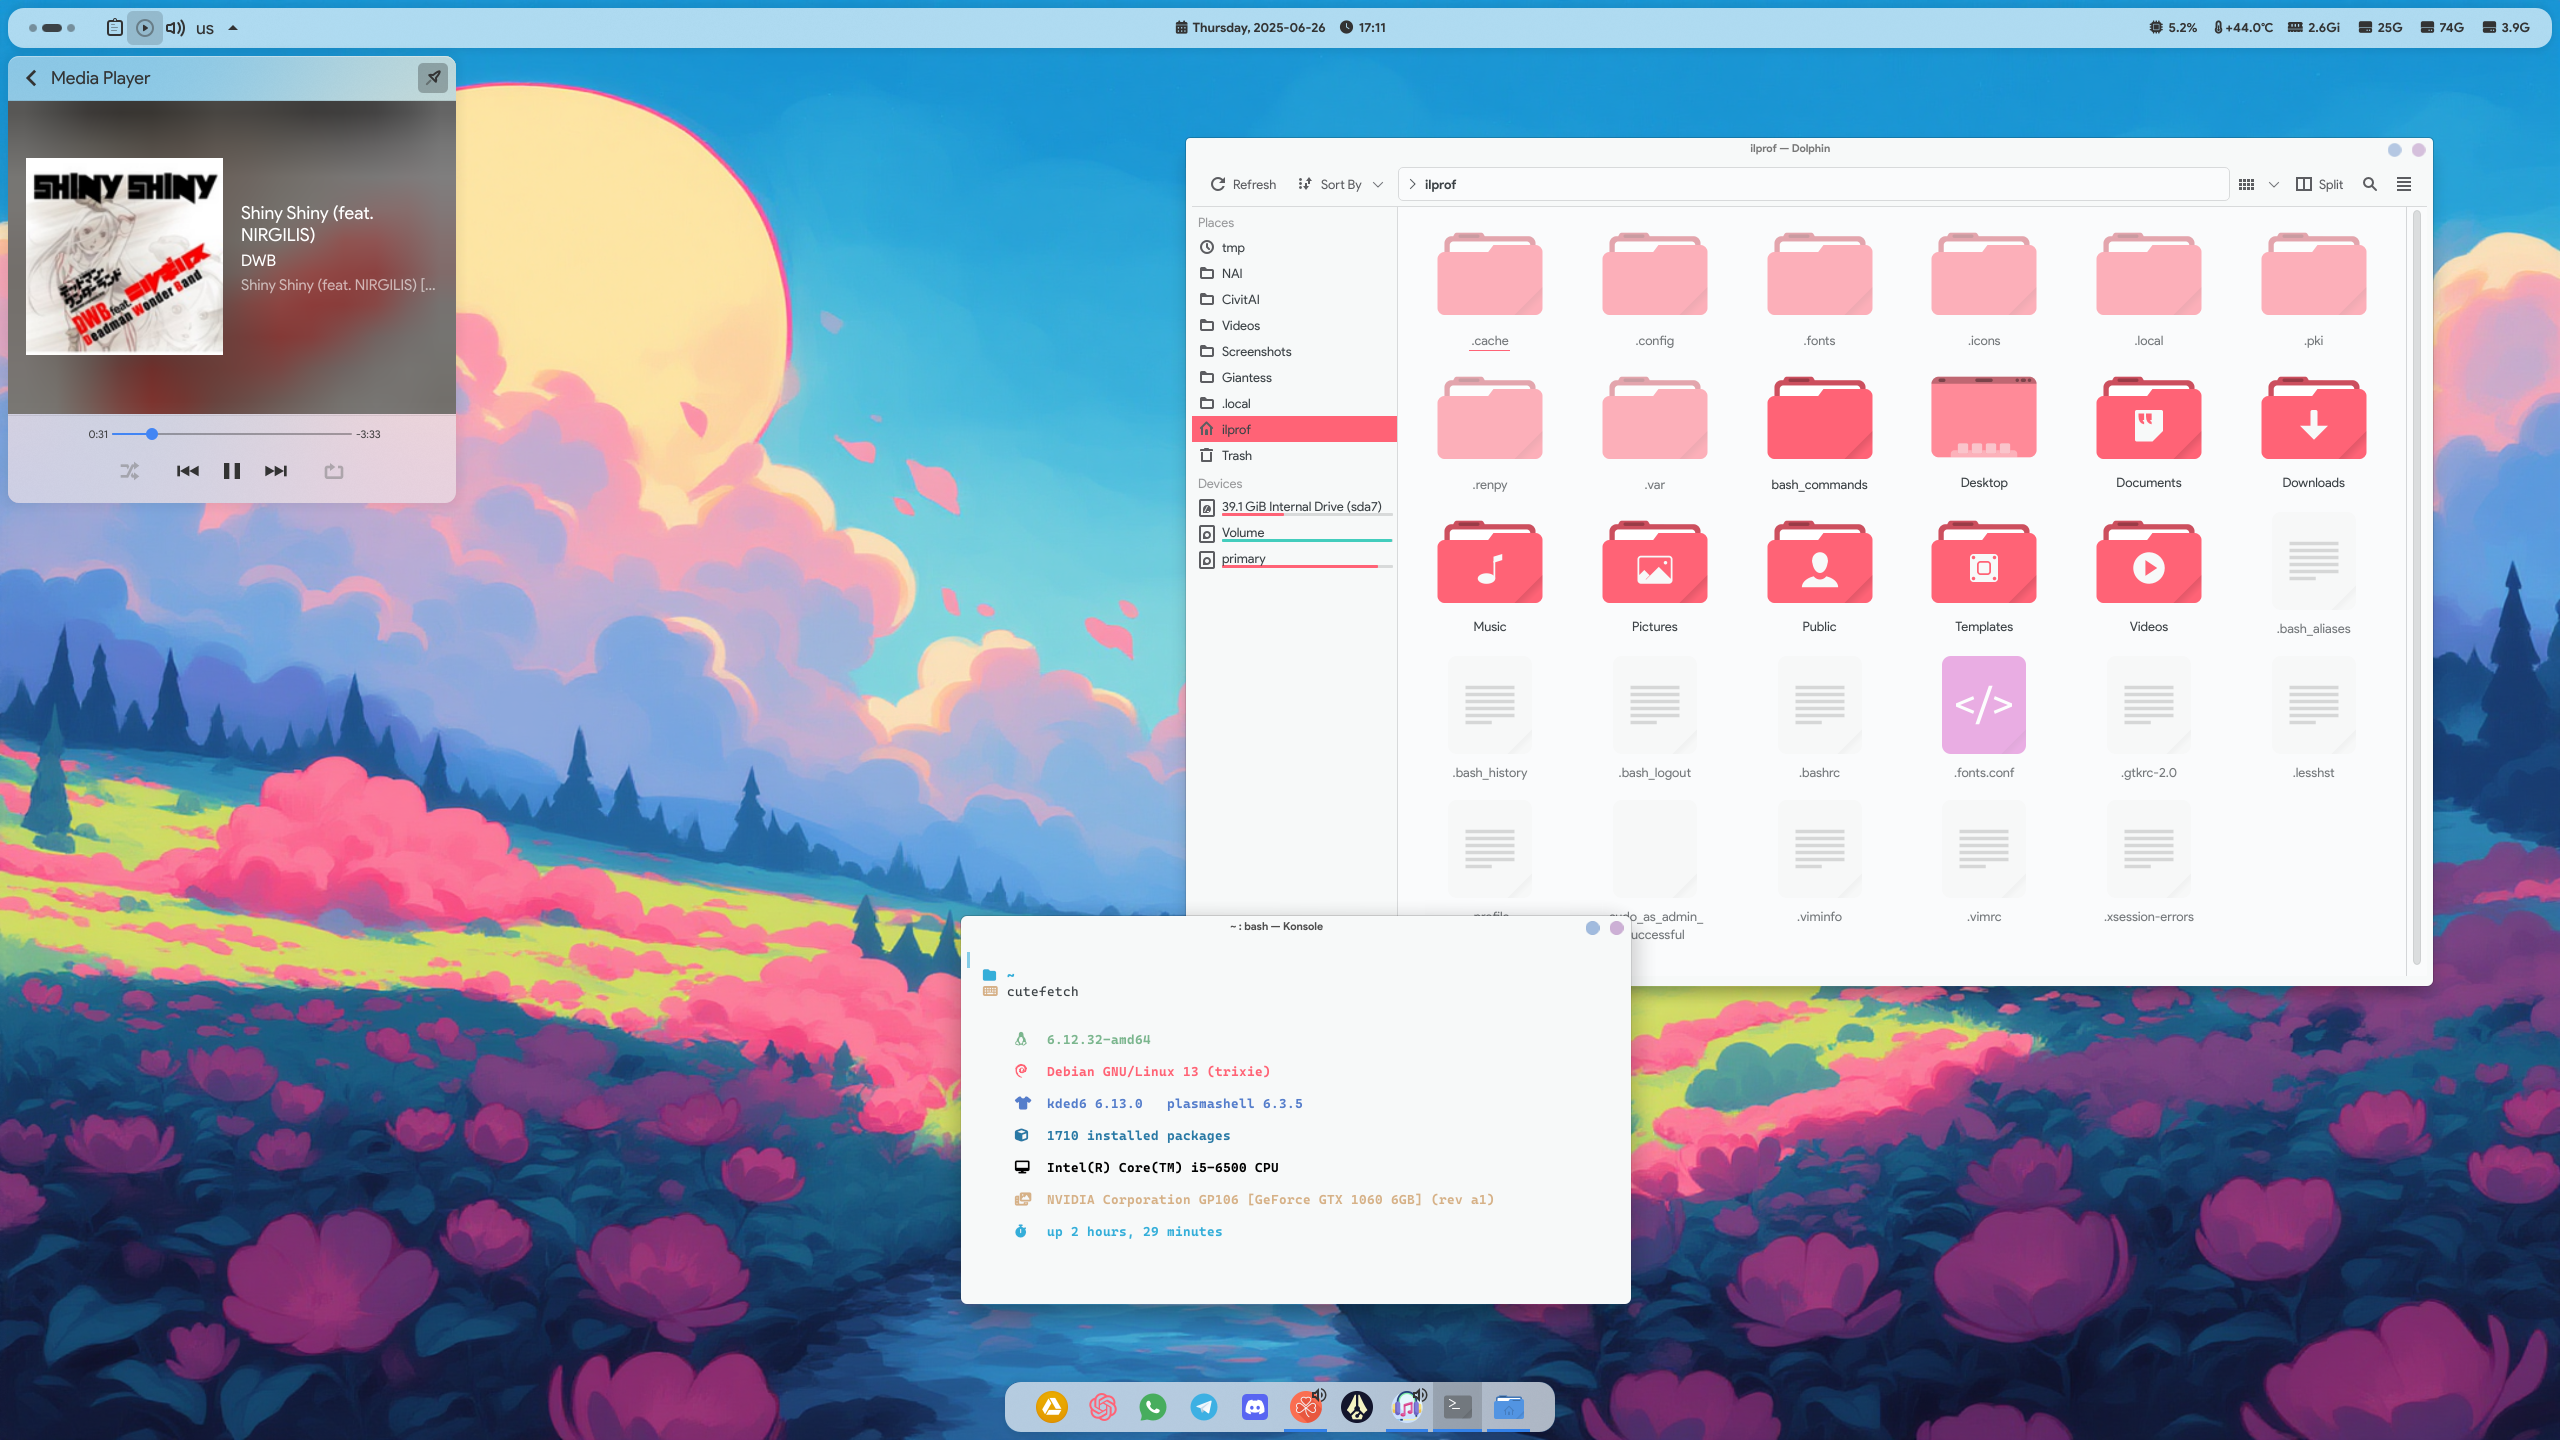
Task: Select the Videos folder icon in the file grid
Action: [2148, 562]
